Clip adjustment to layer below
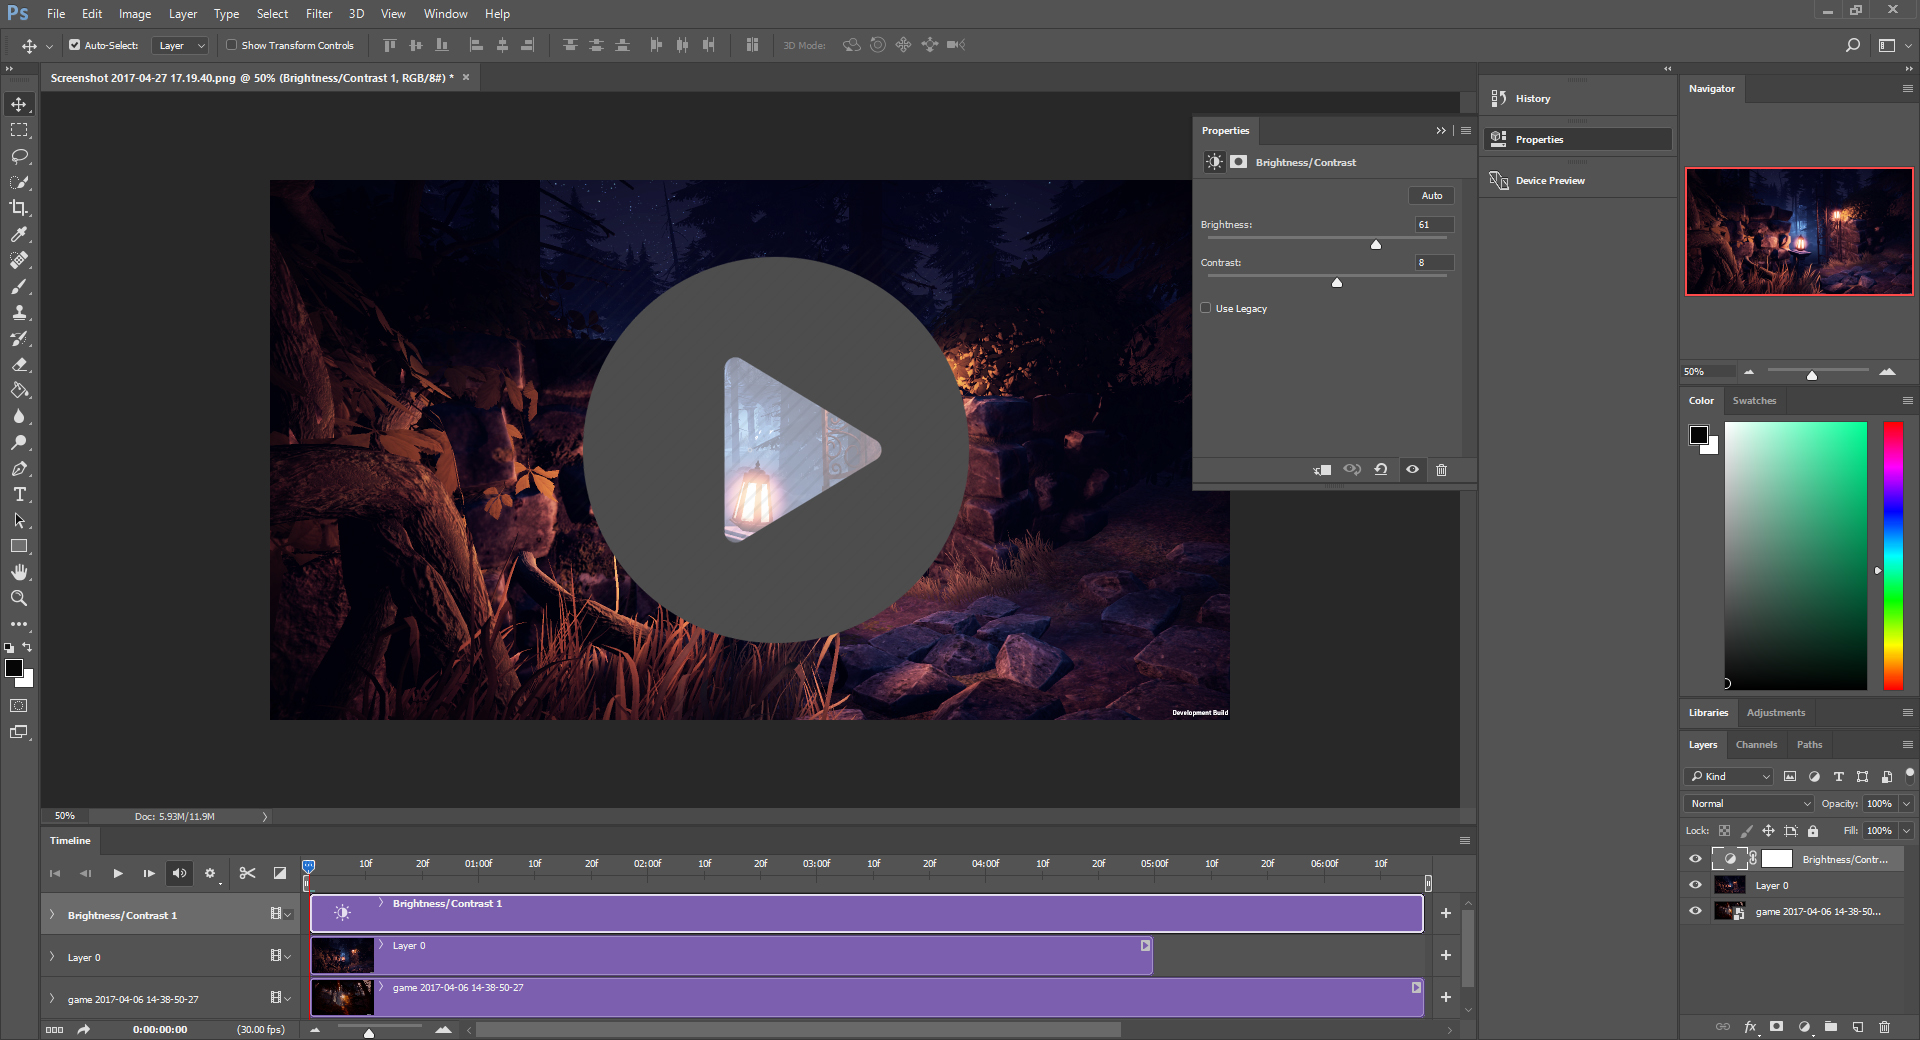This screenshot has width=1920, height=1040. 1322,470
